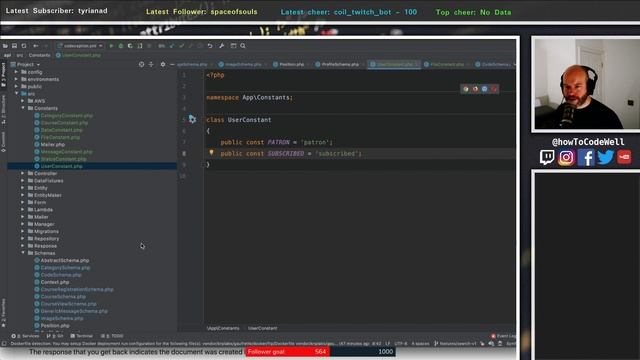
Task: Click the locate file target icon in Project panel
Action: click(141, 64)
